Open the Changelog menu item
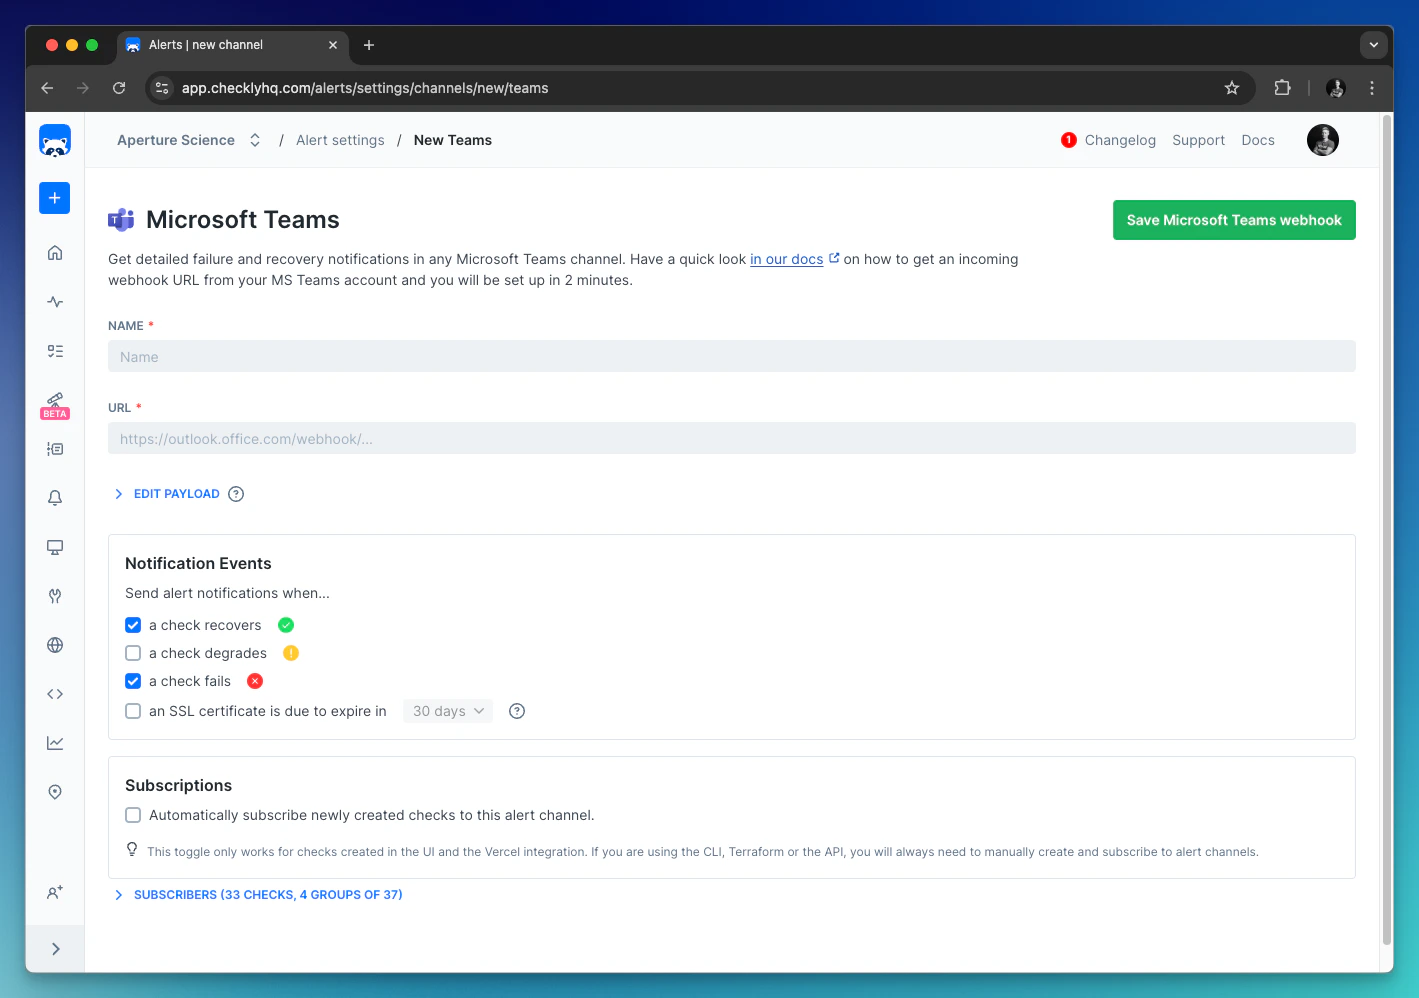The width and height of the screenshot is (1419, 998). tap(1119, 140)
